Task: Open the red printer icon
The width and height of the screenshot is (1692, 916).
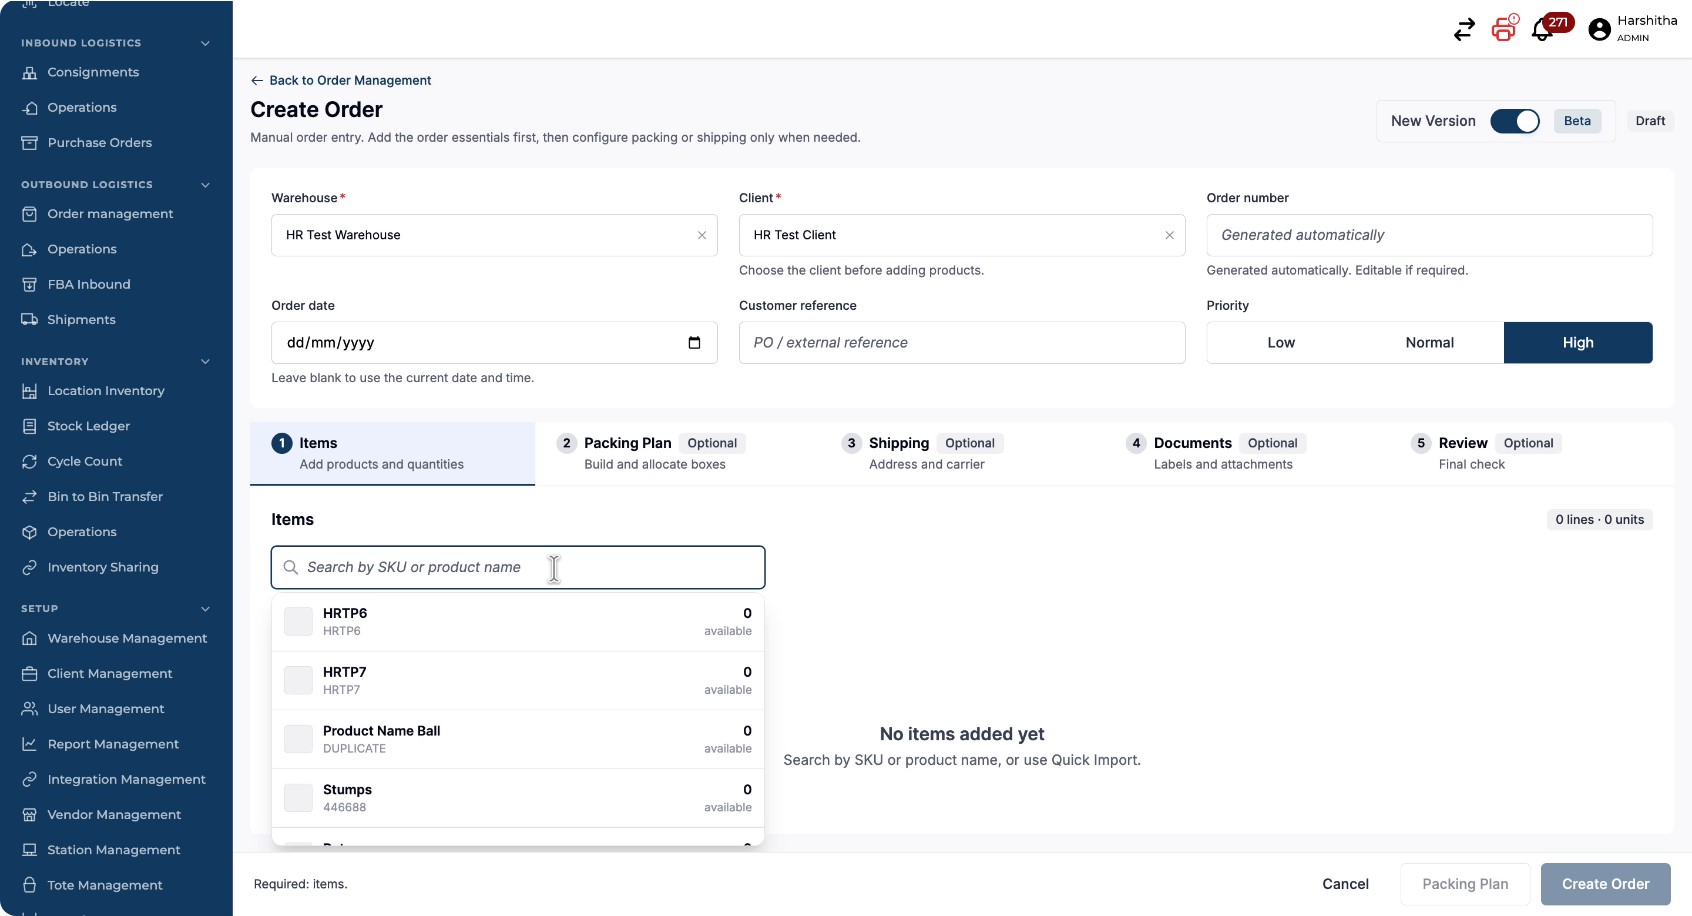Action: pyautogui.click(x=1504, y=28)
